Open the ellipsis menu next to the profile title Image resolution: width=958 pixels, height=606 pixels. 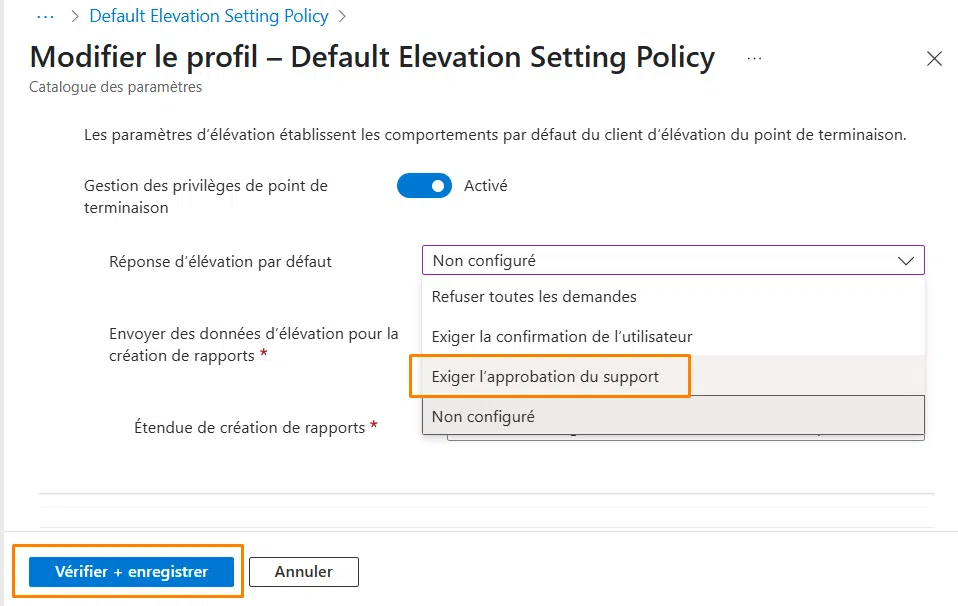tap(753, 57)
